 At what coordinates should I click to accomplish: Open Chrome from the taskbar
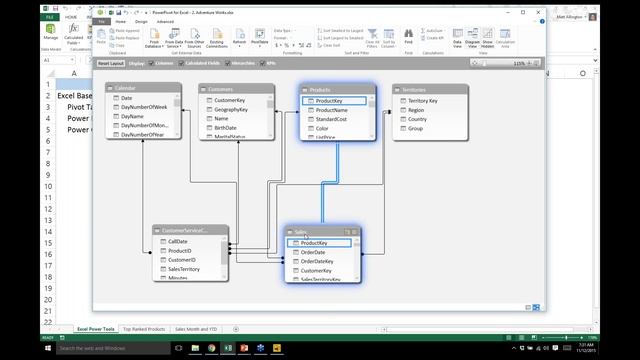211,348
